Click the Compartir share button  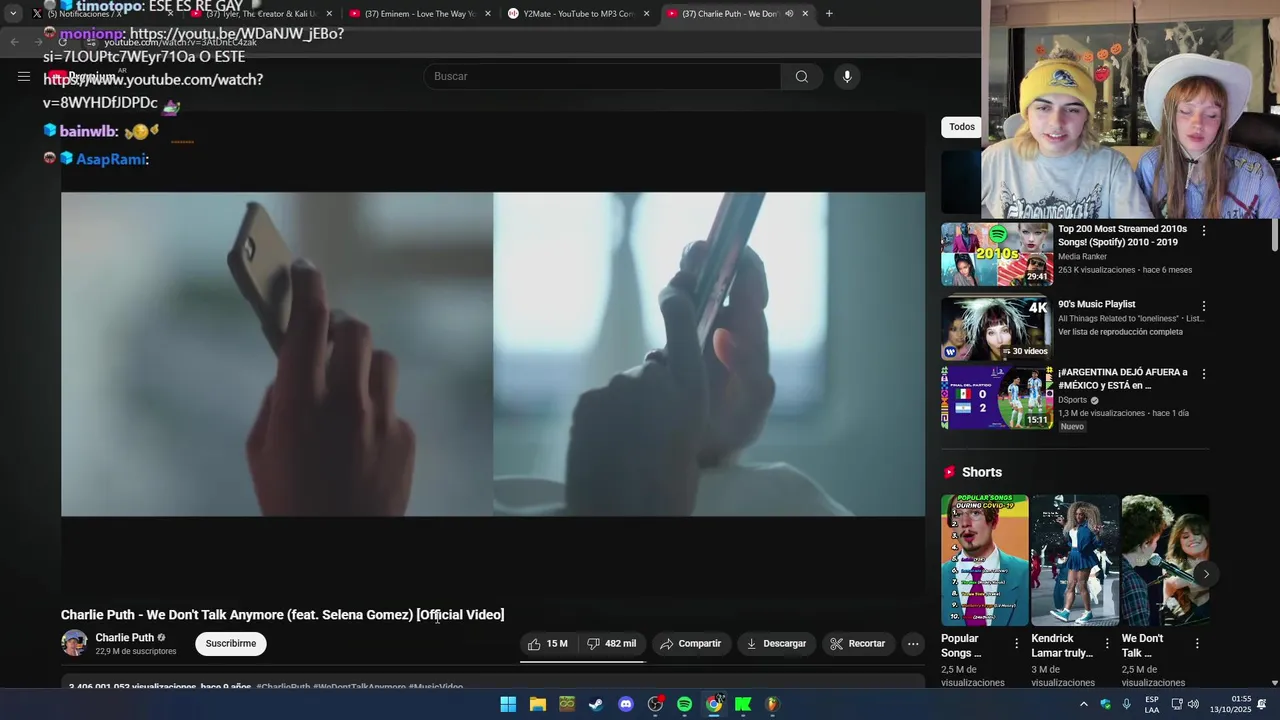point(691,644)
